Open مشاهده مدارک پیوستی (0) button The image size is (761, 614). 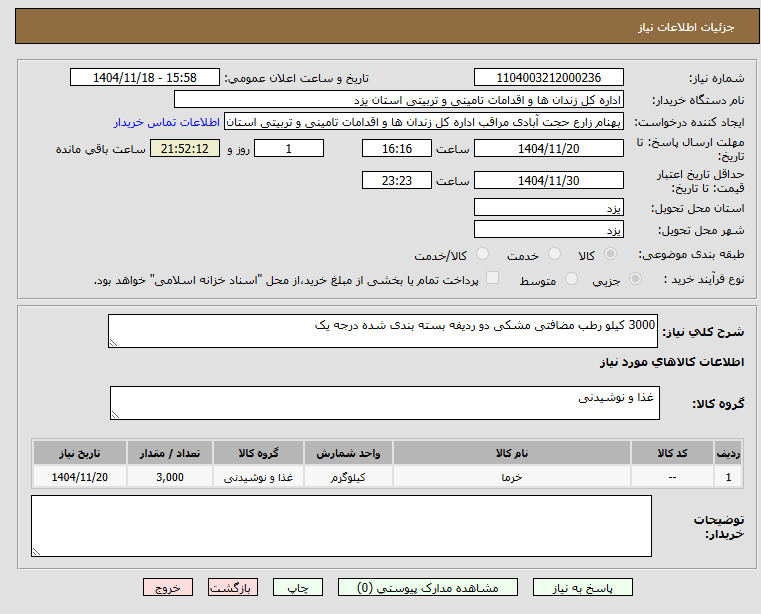coord(428,587)
